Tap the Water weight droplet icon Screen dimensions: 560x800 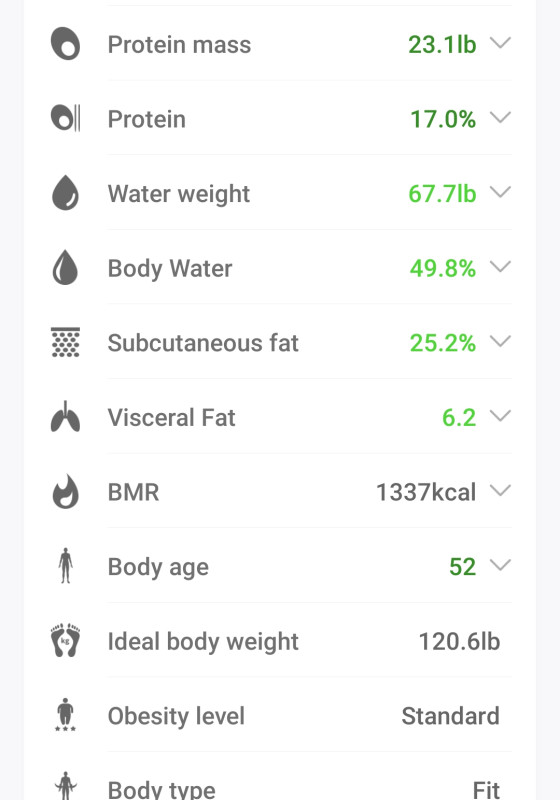click(65, 193)
